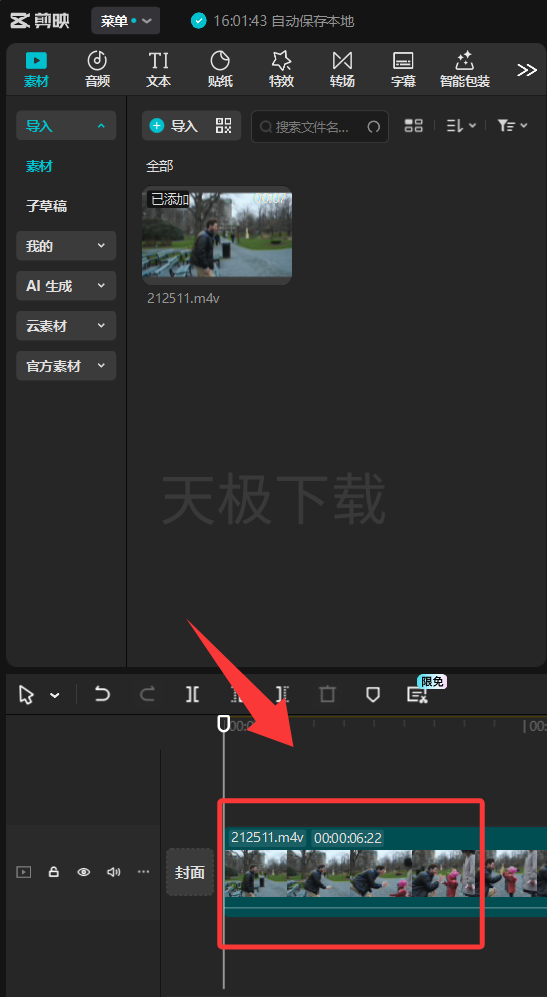Expand the 云素材 section

pyautogui.click(x=66, y=326)
